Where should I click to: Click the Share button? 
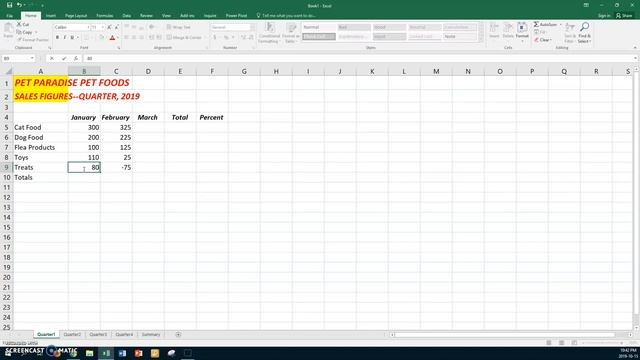(624, 16)
